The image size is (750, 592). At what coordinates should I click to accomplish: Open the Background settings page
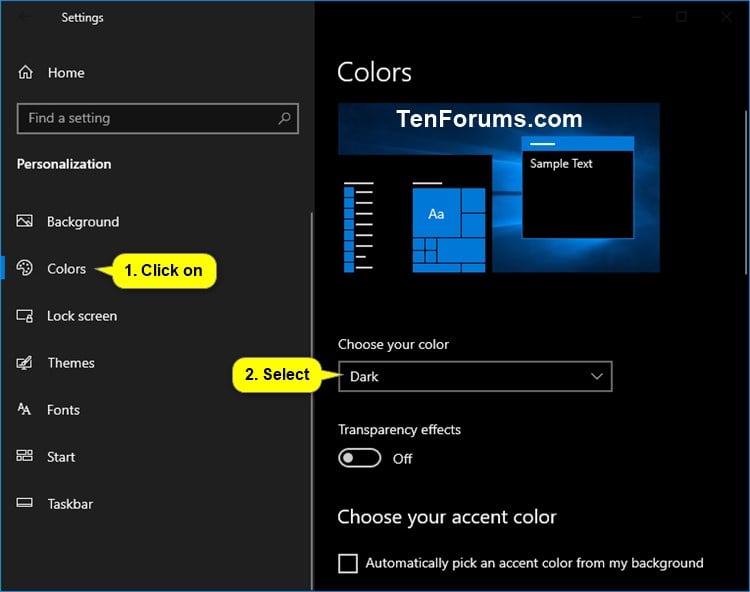click(83, 221)
